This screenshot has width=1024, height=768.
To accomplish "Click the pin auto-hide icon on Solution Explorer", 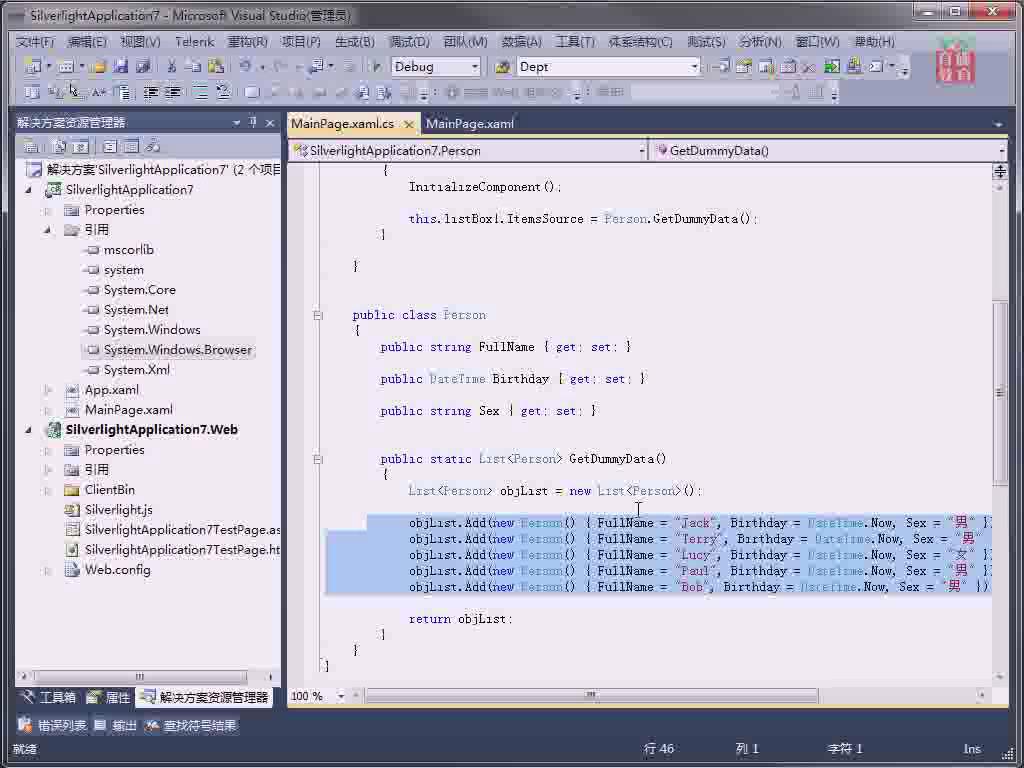I will (253, 122).
